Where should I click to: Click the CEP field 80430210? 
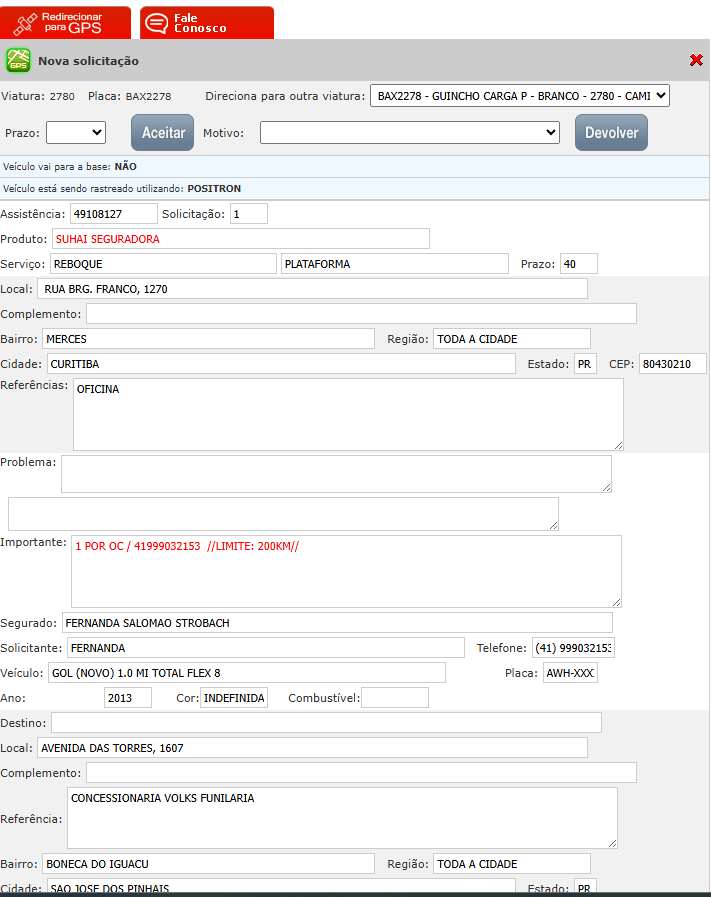[x=672, y=364]
